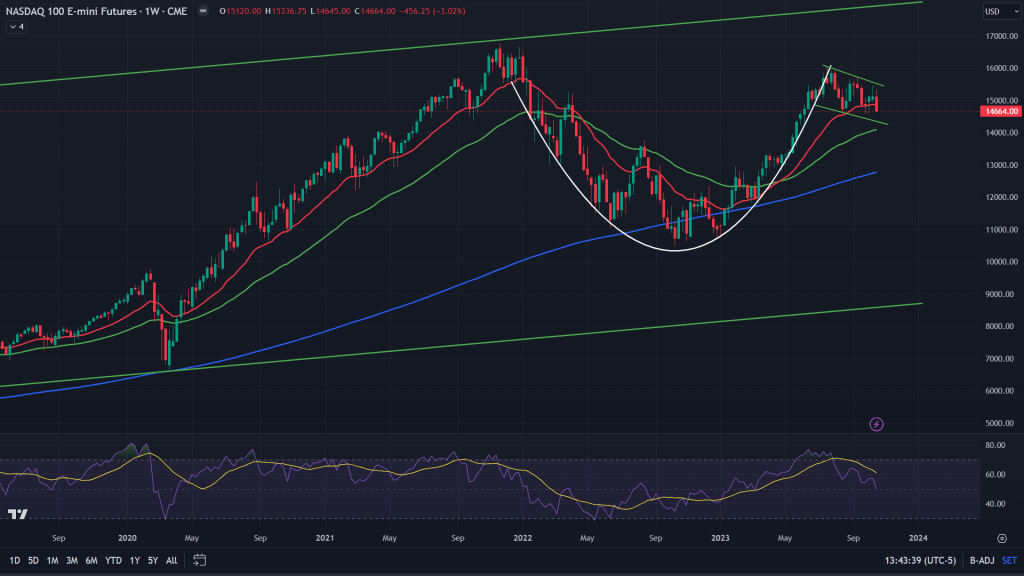Switch to the 5Y time range
1024x576 pixels.
tap(152, 560)
